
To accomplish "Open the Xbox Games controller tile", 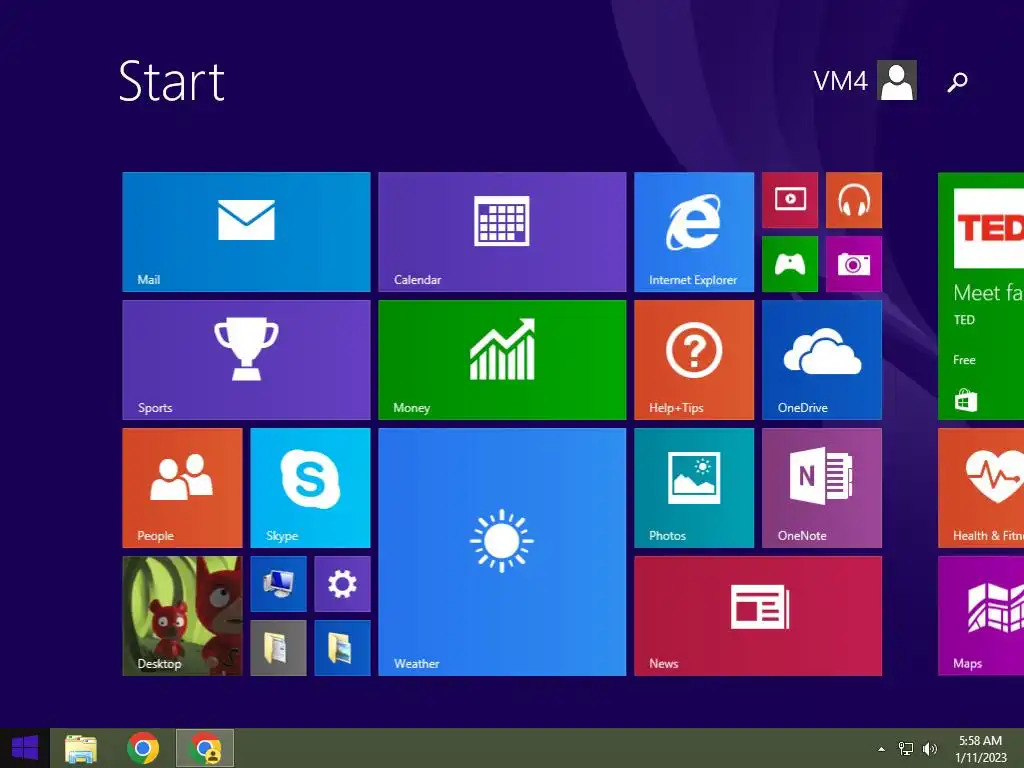I will pos(790,264).
